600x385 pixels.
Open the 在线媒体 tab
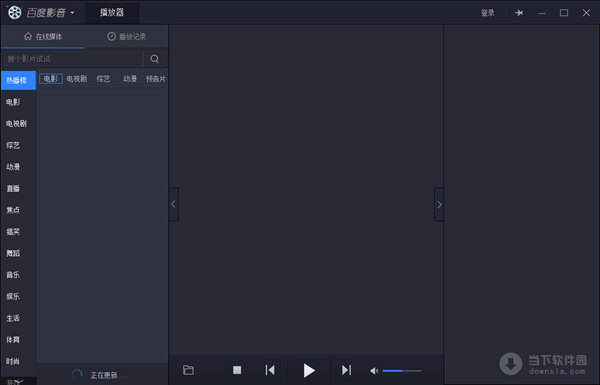(43, 36)
